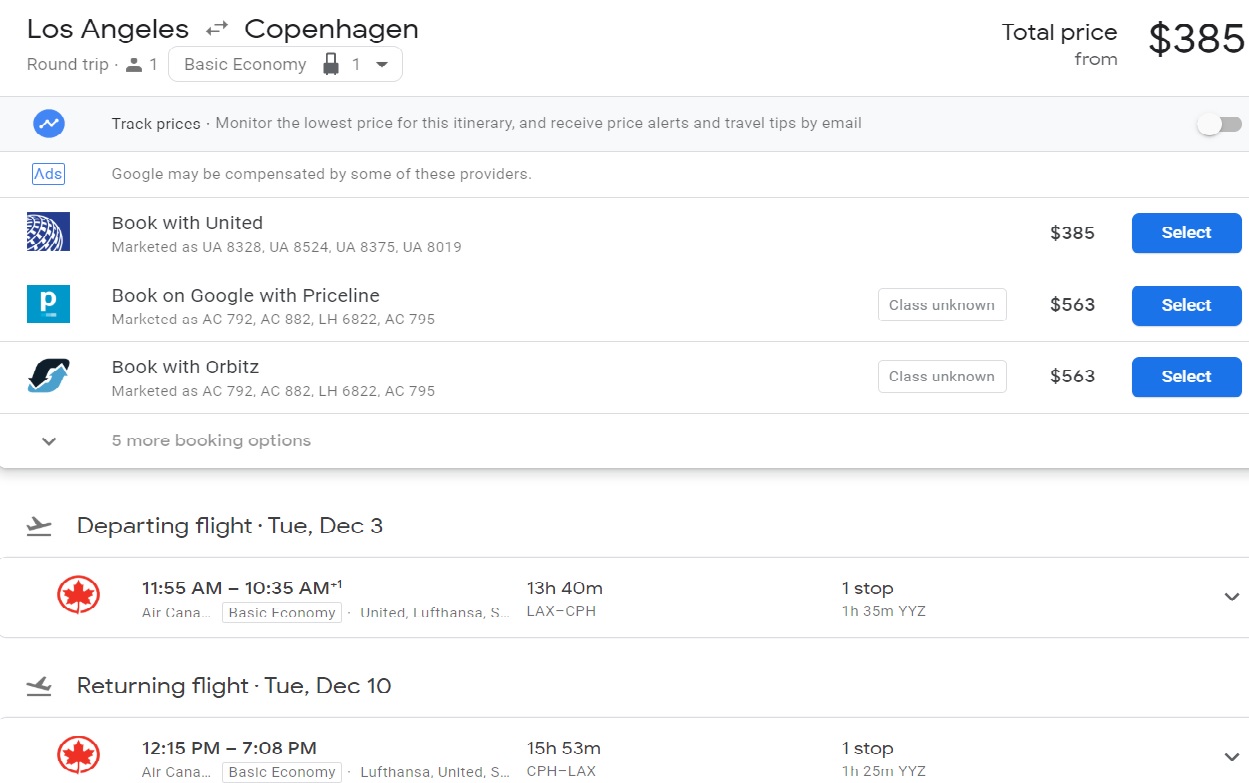Expand the returning flight details chevron

tap(1231, 757)
